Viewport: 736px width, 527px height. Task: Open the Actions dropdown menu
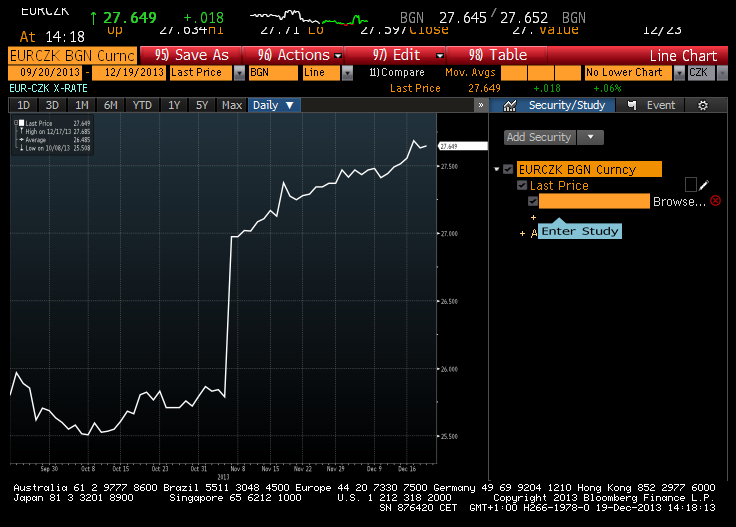pos(337,55)
